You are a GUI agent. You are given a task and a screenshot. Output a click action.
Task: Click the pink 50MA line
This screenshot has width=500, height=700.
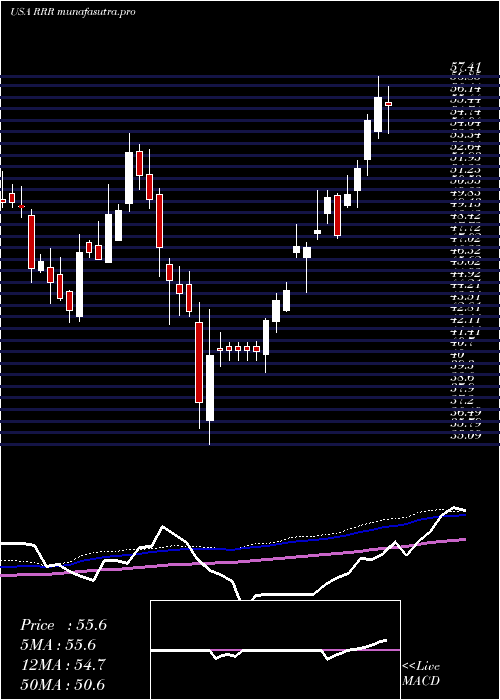tap(232, 560)
